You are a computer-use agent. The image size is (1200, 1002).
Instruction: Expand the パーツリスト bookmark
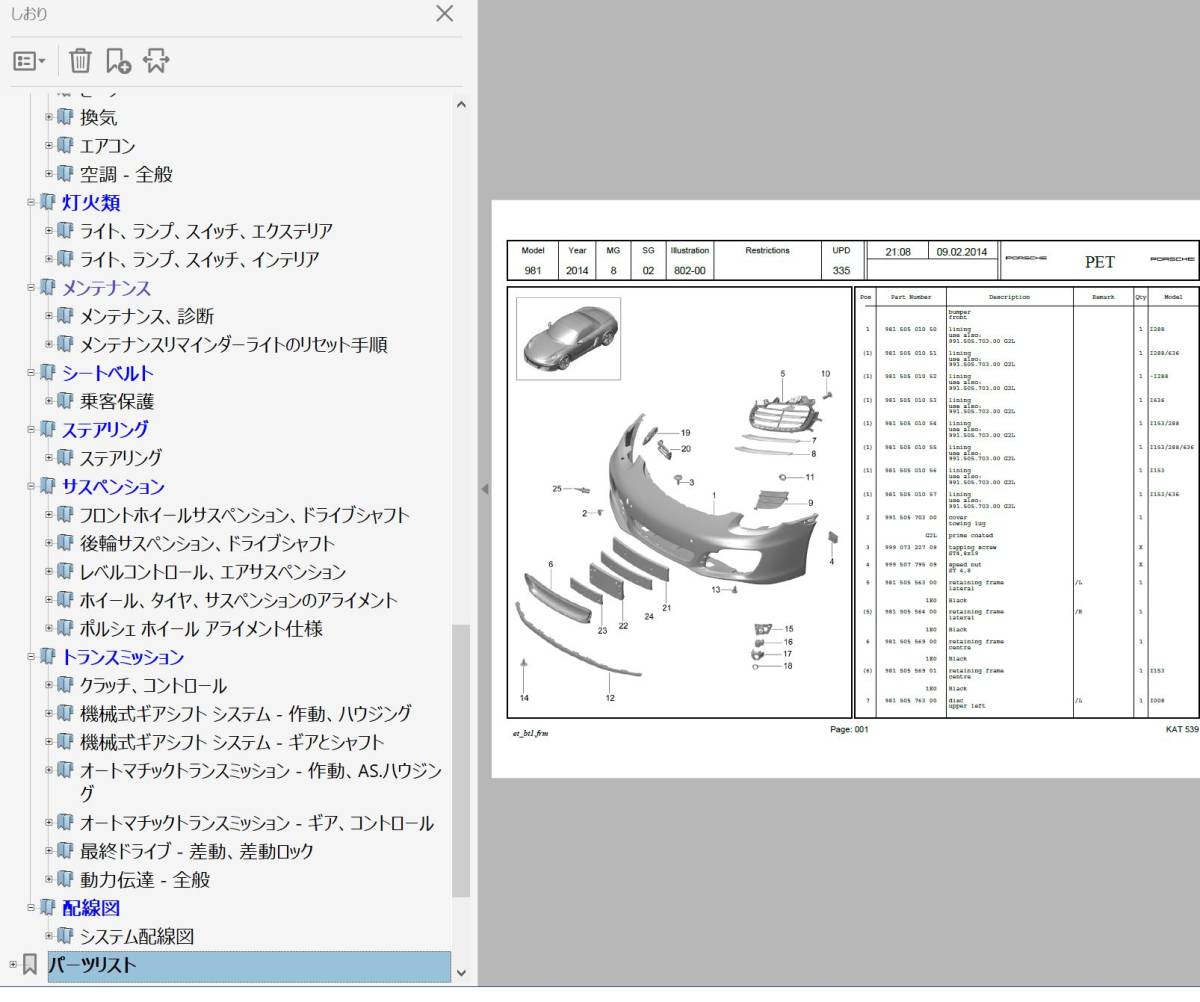13,965
